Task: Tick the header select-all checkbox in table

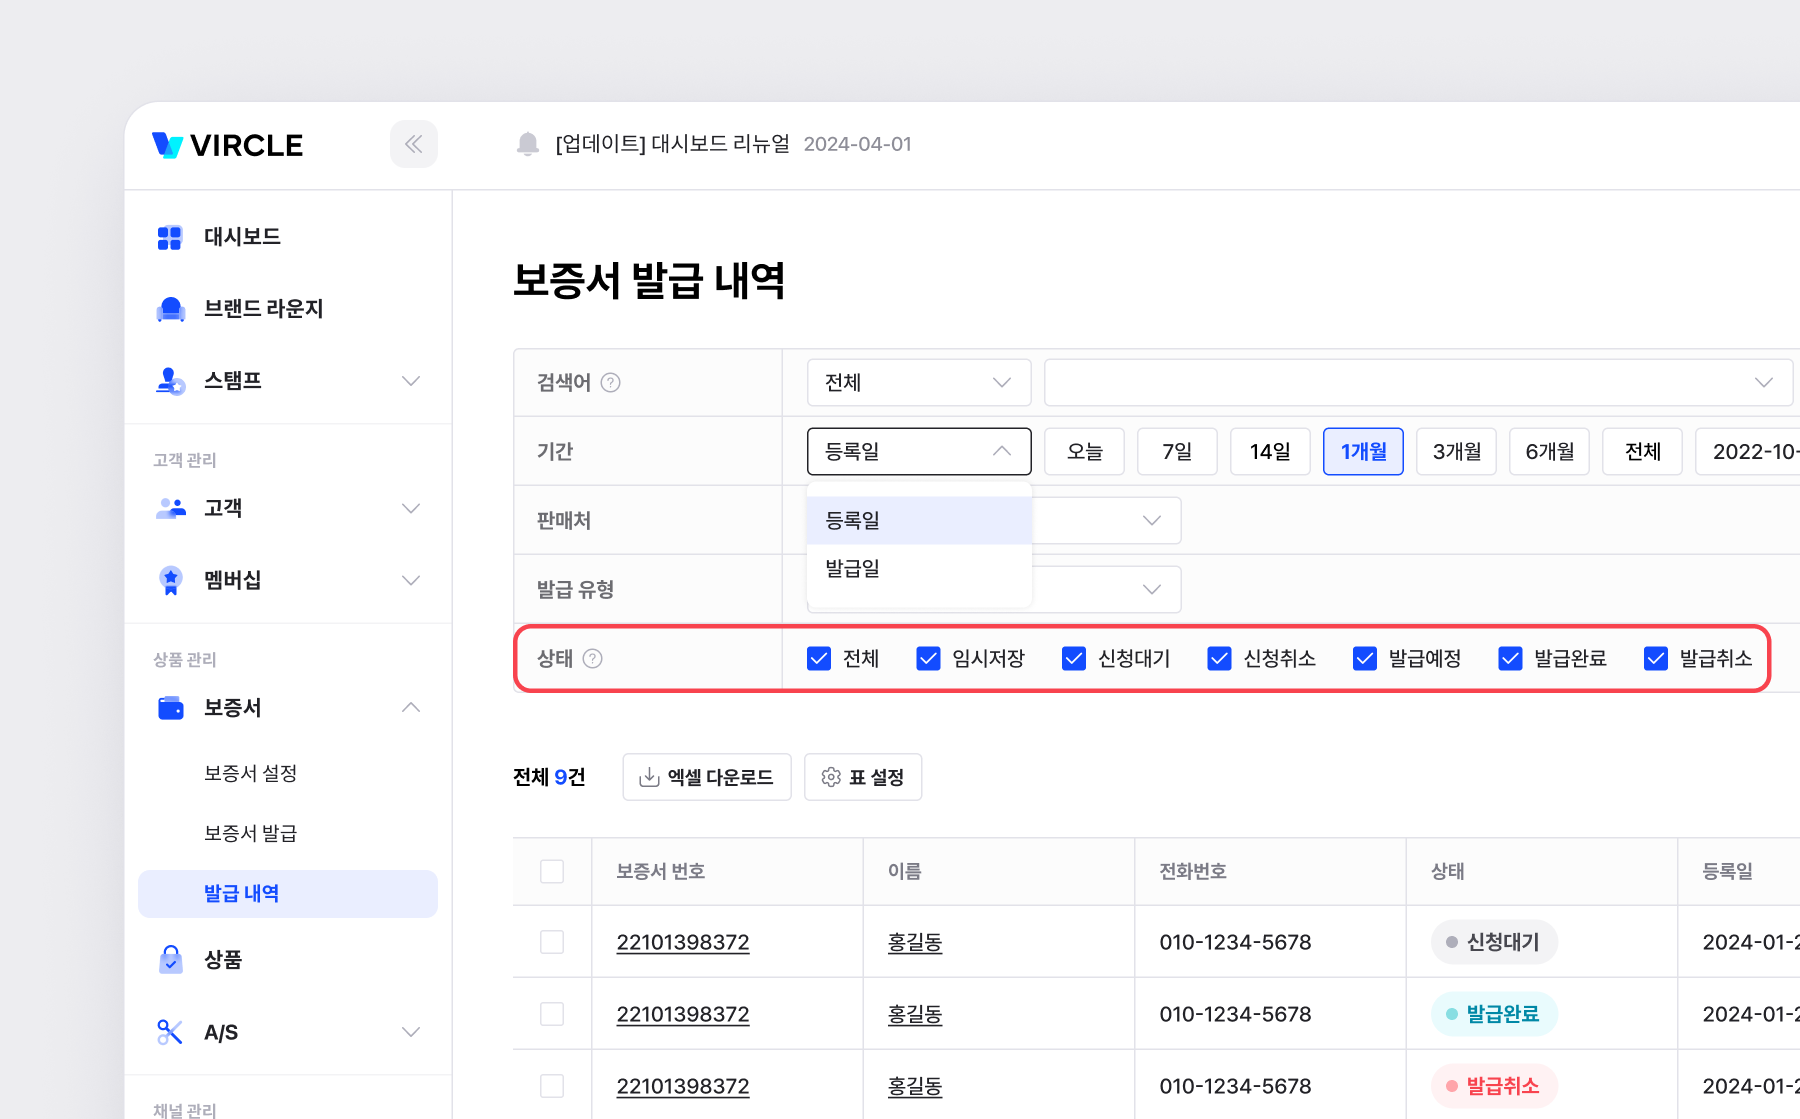Action: click(552, 871)
